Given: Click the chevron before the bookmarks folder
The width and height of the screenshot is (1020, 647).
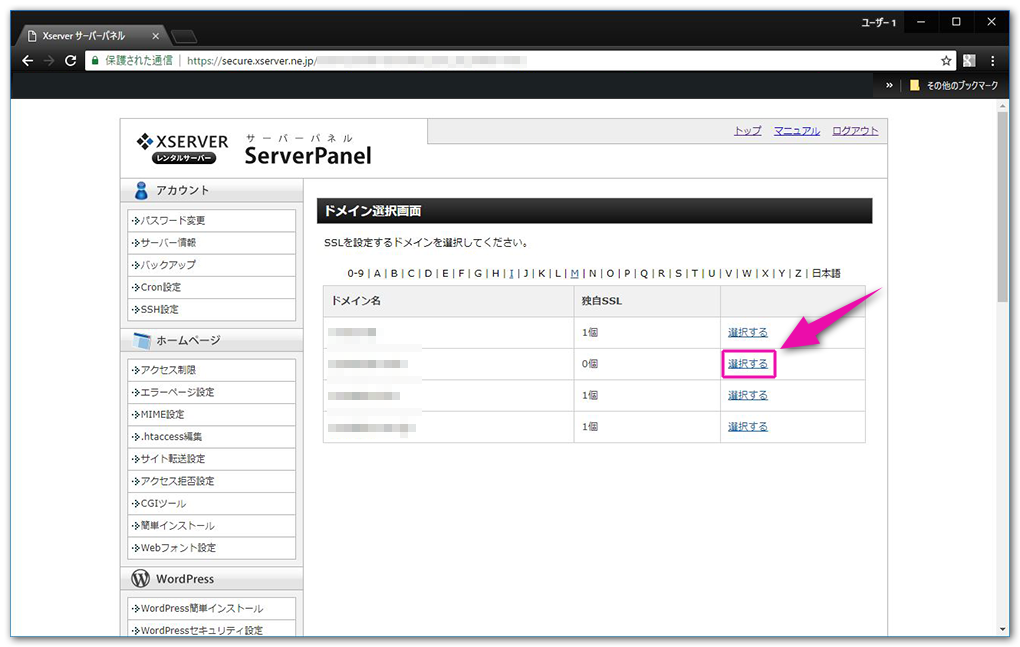Looking at the screenshot, I should 889,85.
